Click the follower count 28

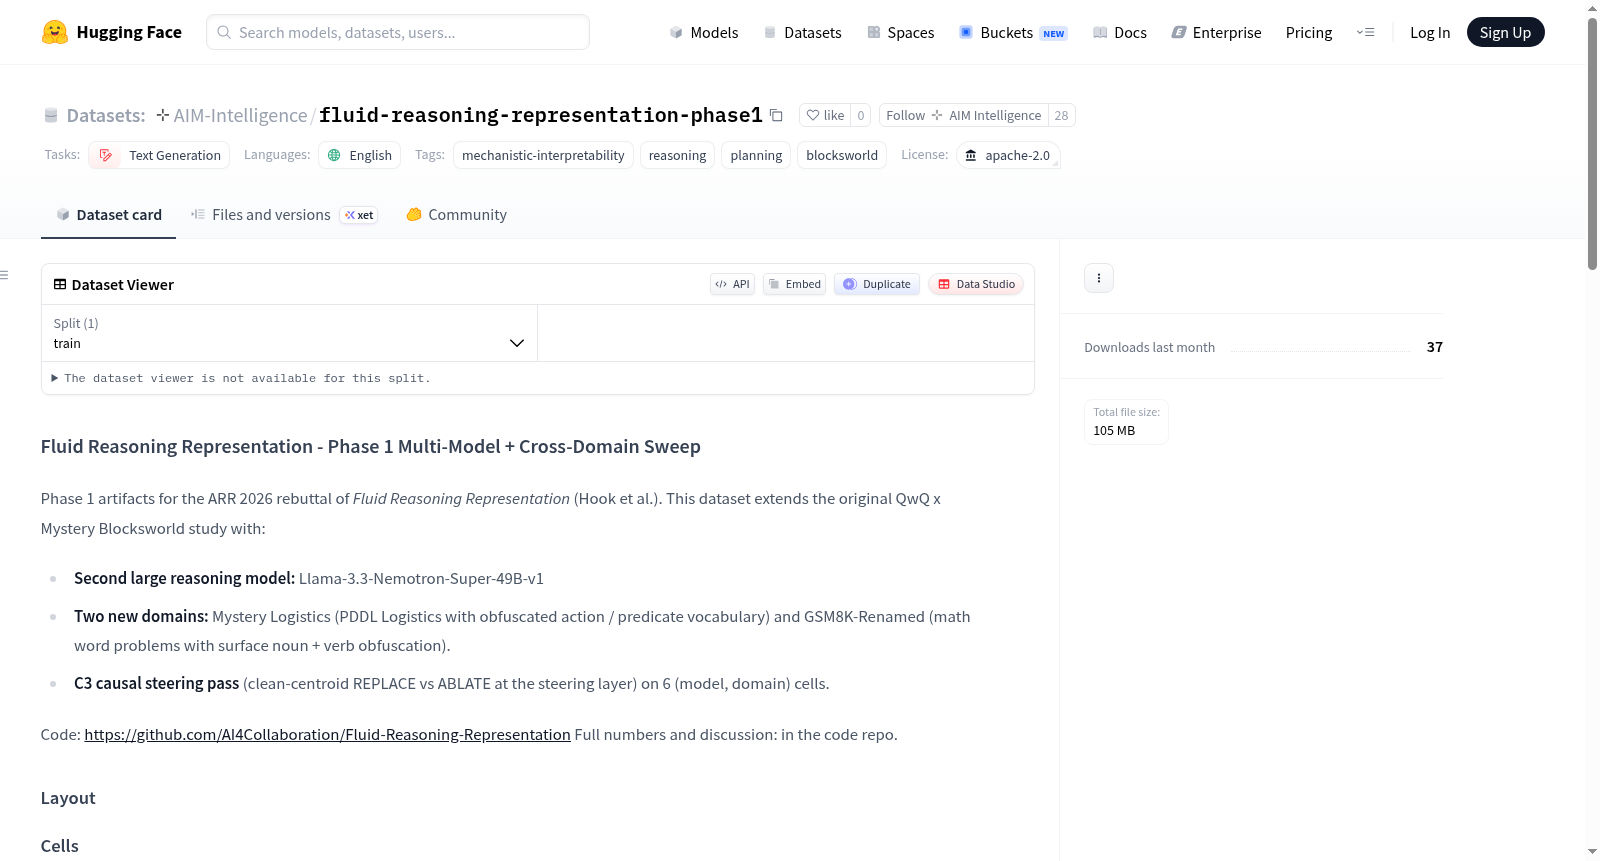(1061, 115)
